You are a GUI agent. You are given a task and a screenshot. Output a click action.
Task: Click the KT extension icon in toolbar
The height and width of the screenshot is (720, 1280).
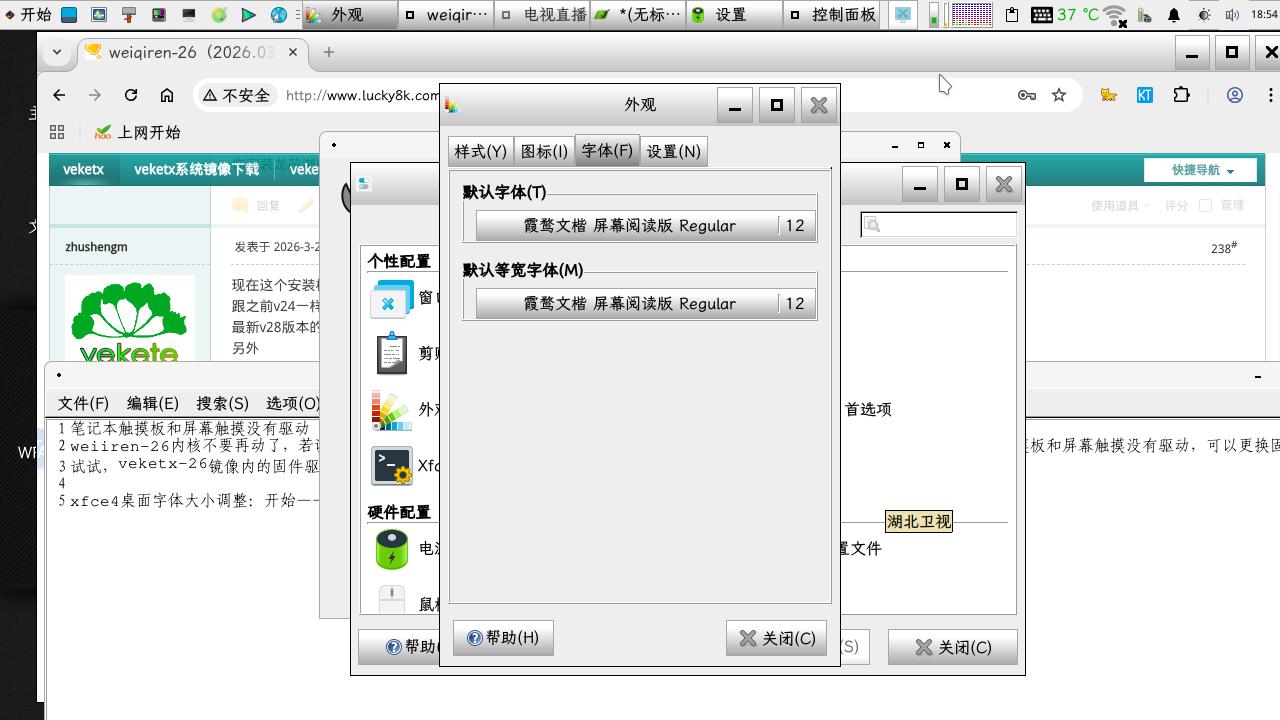(1143, 93)
